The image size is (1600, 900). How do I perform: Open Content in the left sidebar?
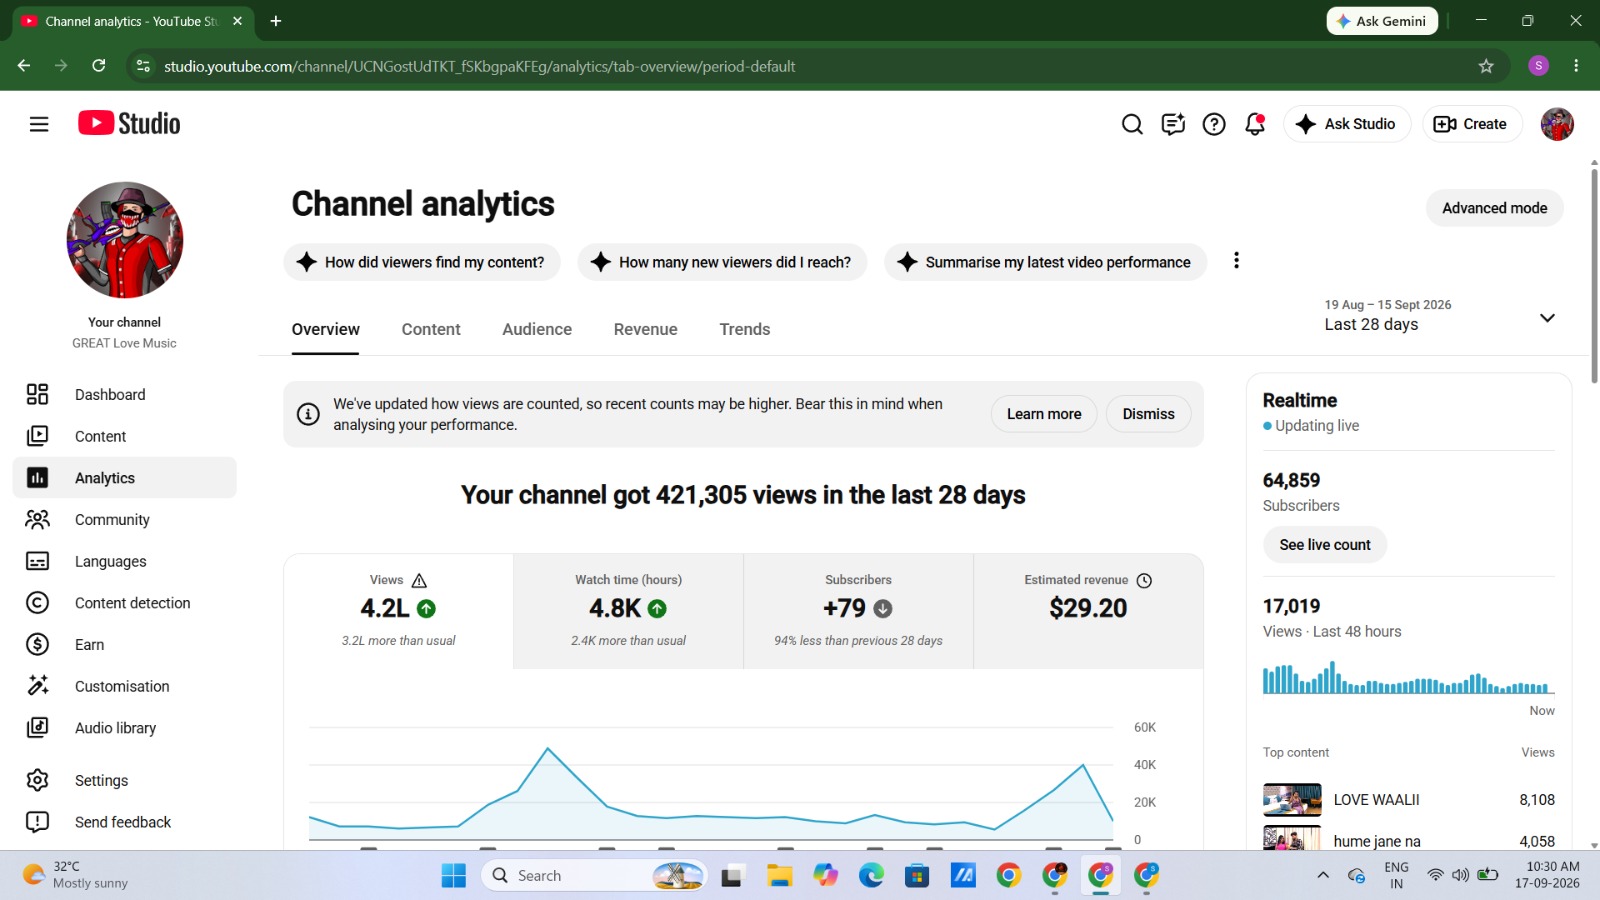click(x=125, y=436)
